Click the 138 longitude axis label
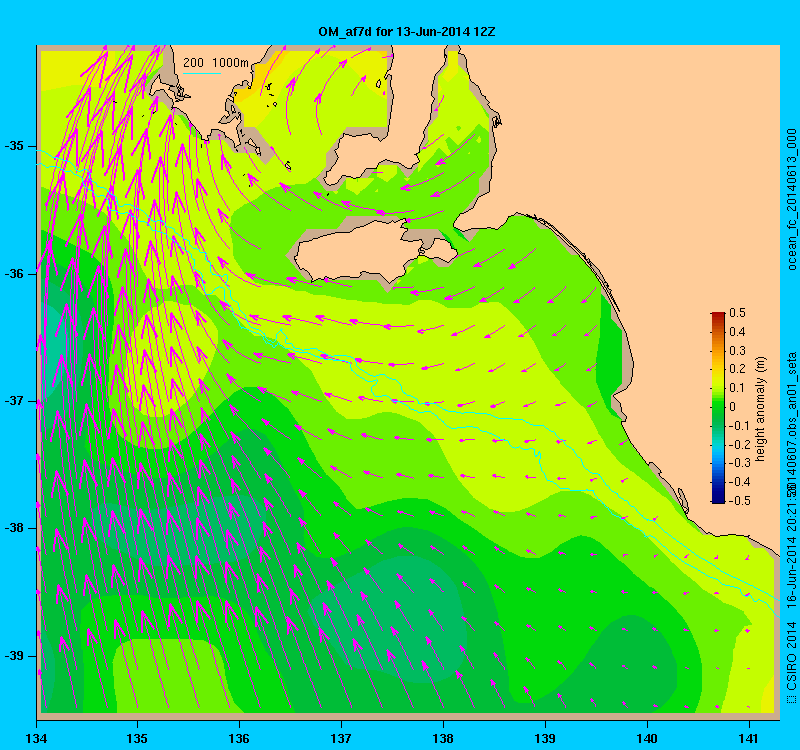This screenshot has width=800, height=750. (443, 739)
